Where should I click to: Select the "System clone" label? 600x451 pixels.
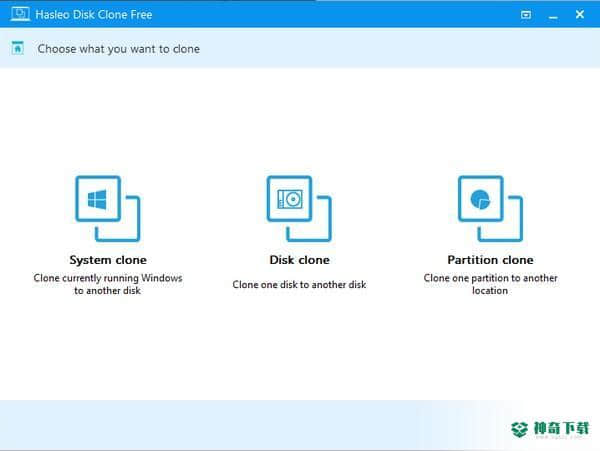click(x=108, y=260)
